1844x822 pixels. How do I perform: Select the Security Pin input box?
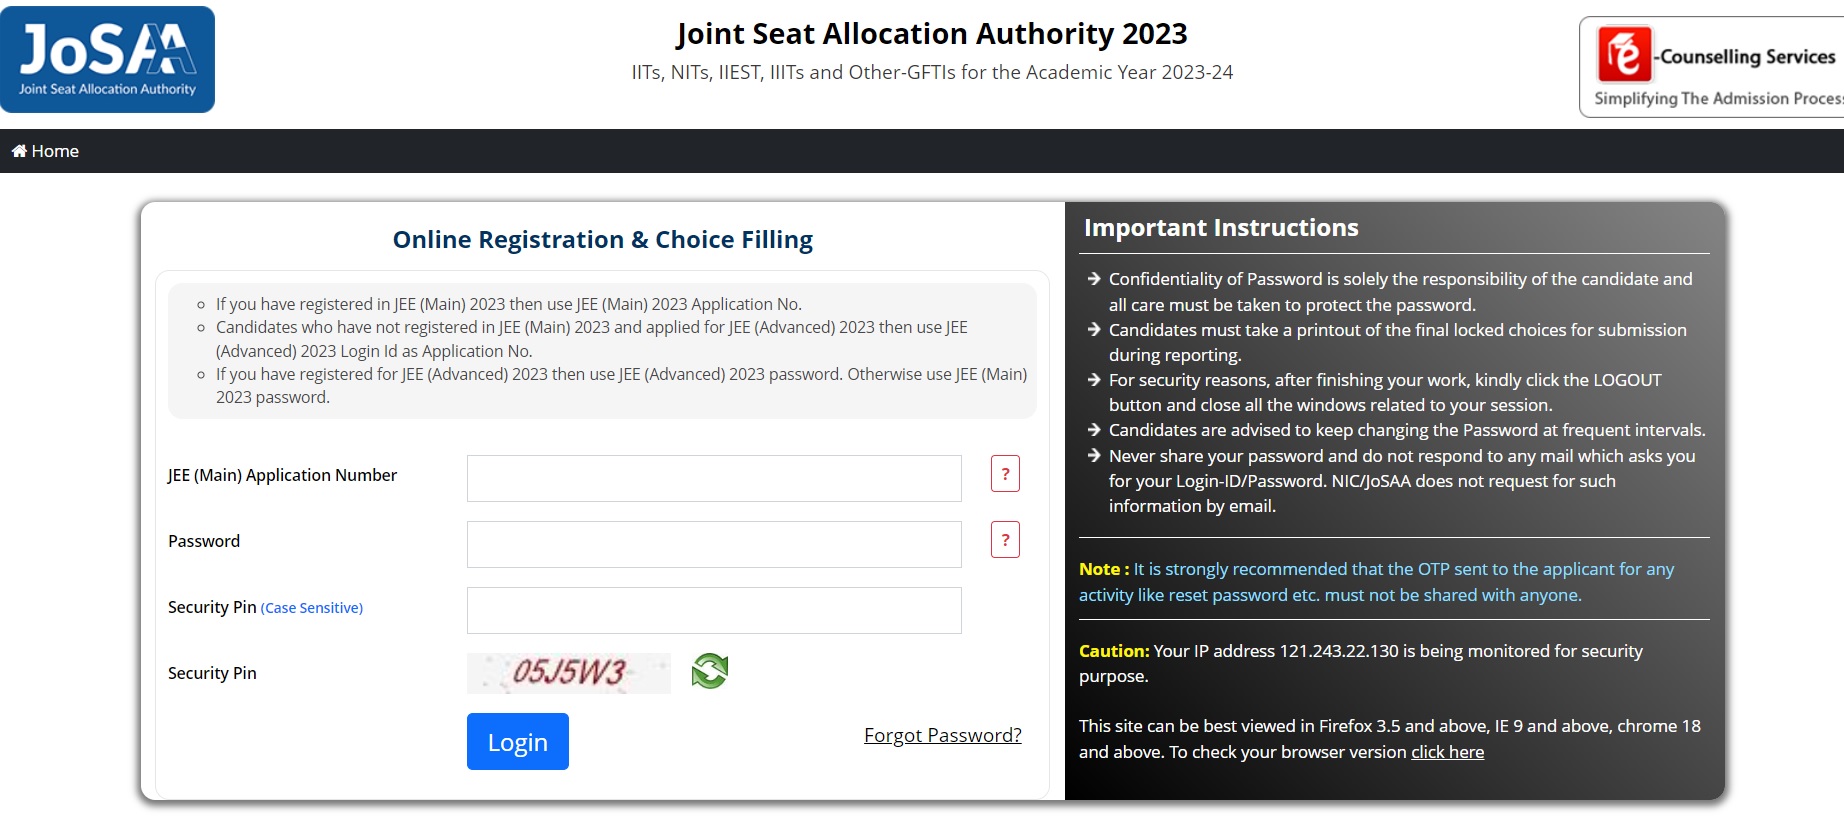click(714, 611)
